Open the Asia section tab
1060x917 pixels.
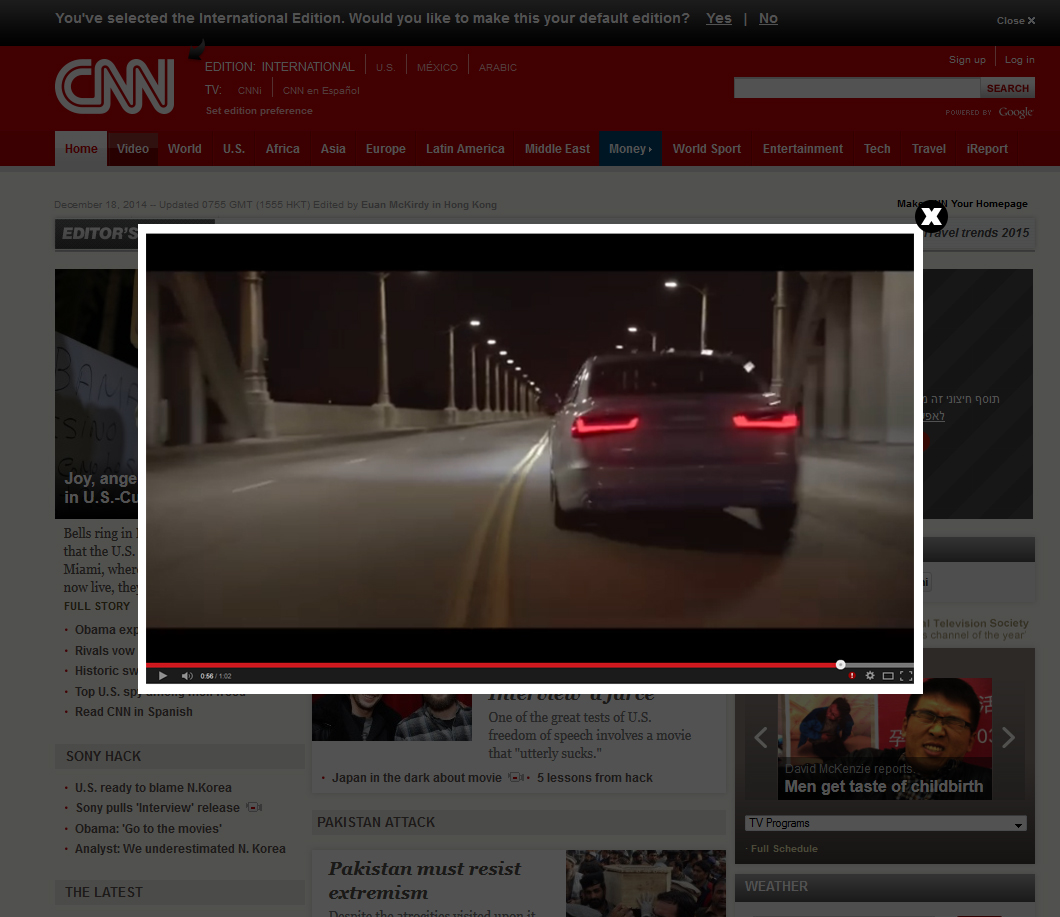(x=333, y=149)
